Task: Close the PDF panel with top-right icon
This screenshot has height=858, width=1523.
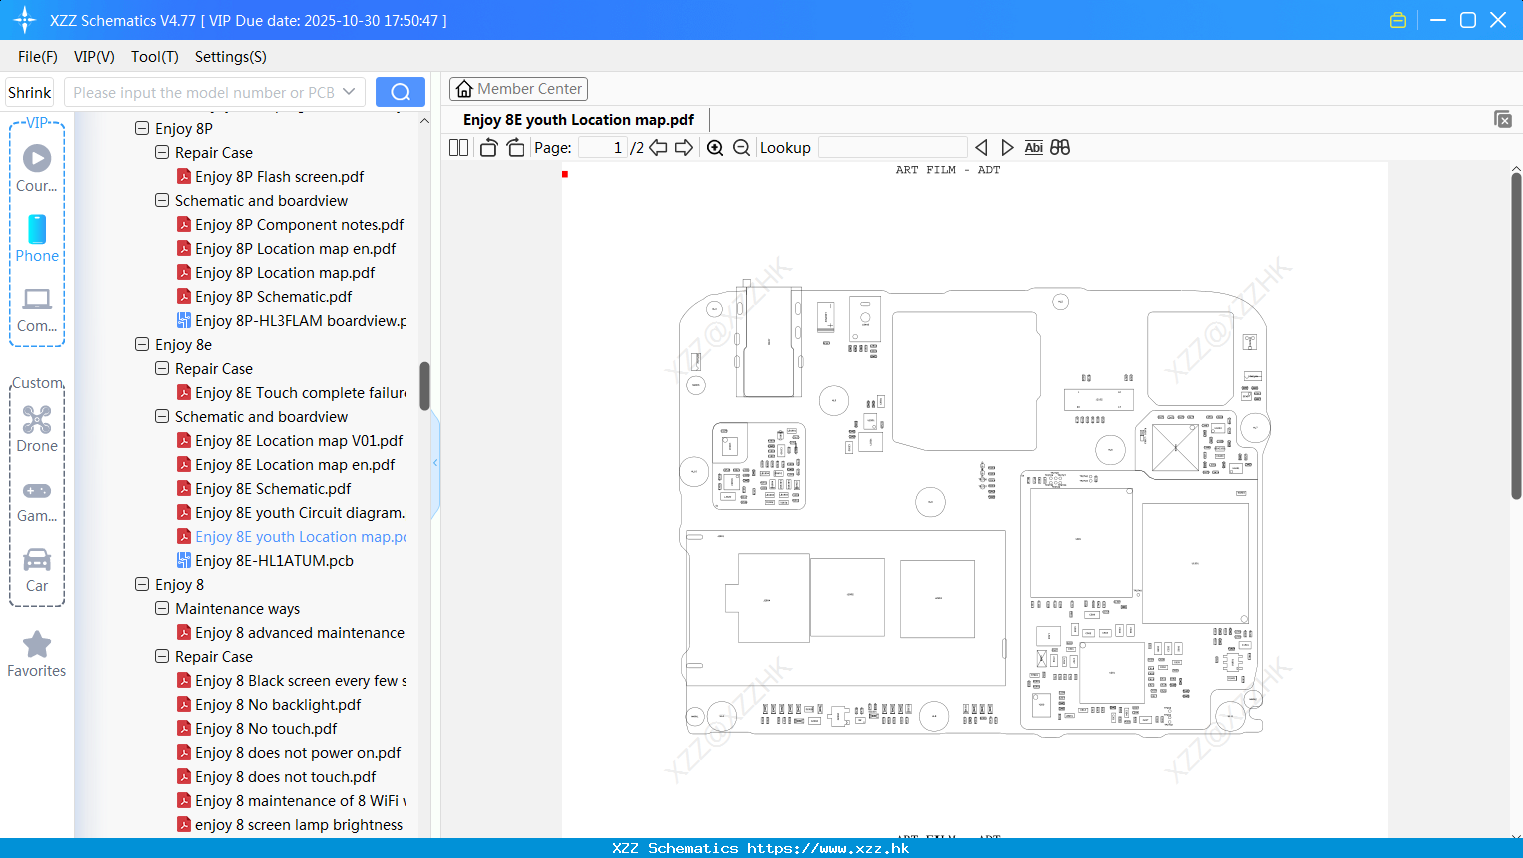Action: tap(1503, 119)
